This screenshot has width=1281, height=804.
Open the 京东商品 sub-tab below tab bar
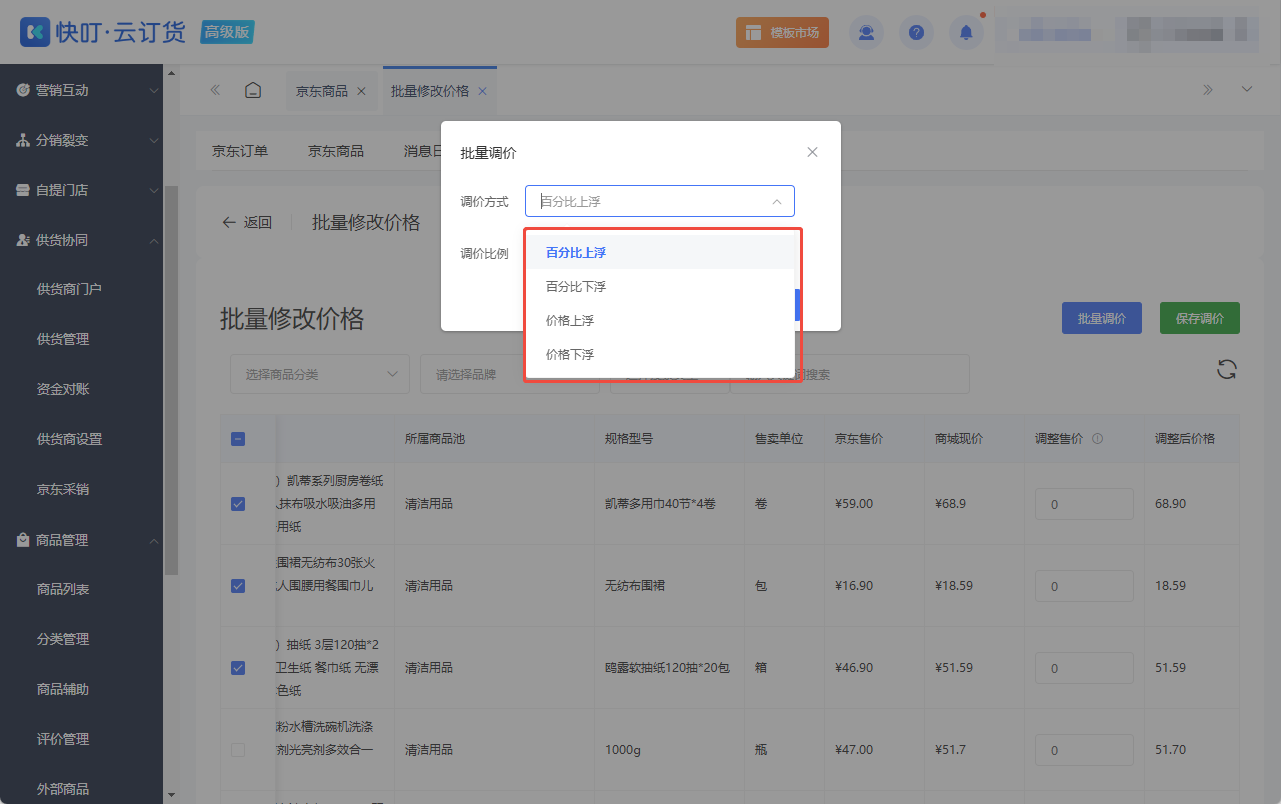coord(336,151)
